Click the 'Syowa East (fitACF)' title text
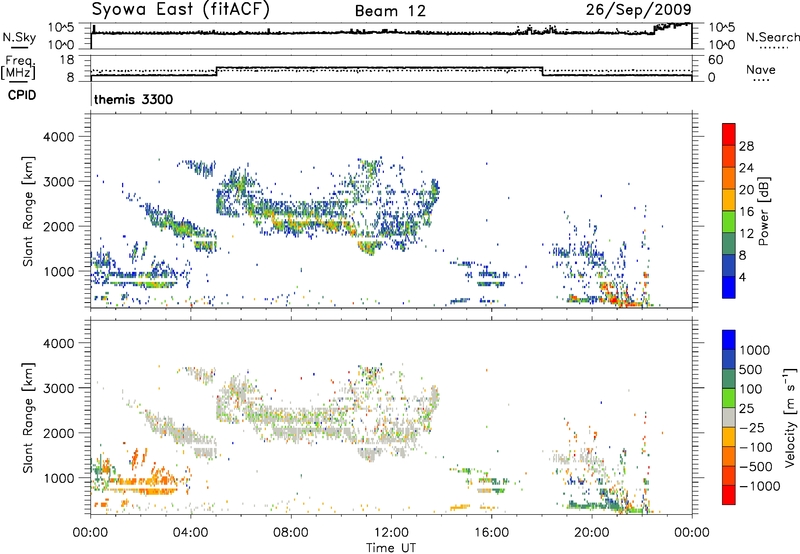The image size is (800, 554). pyautogui.click(x=181, y=9)
